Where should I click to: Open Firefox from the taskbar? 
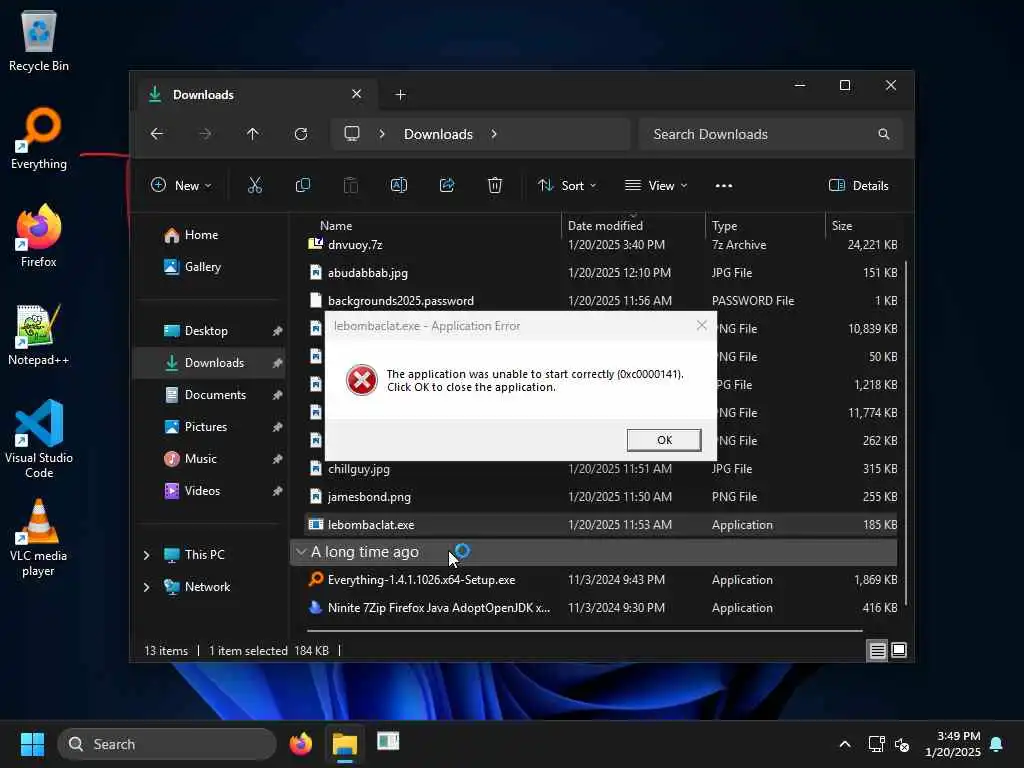coord(301,744)
